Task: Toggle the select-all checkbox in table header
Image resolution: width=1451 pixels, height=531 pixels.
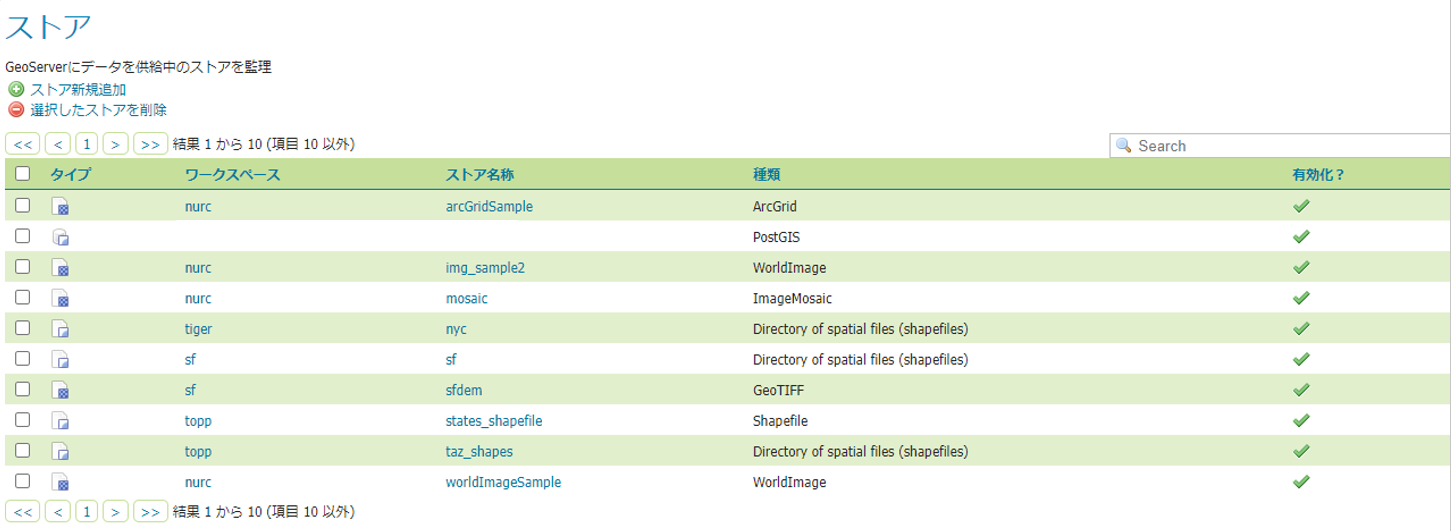Action: click(23, 174)
